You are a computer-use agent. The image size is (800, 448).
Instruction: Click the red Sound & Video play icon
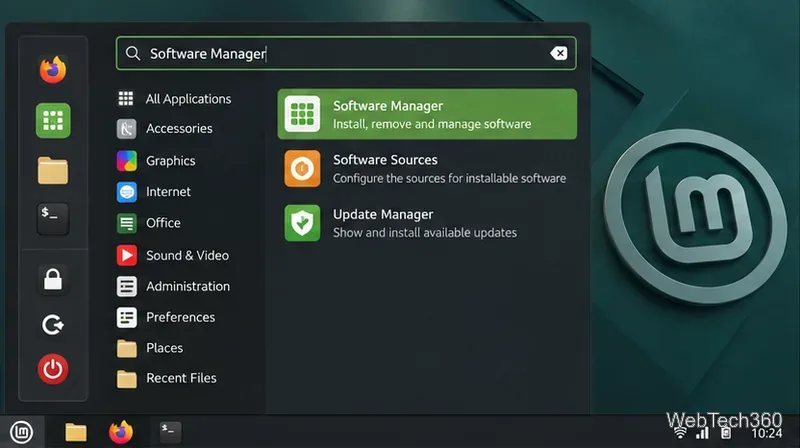pyautogui.click(x=127, y=255)
